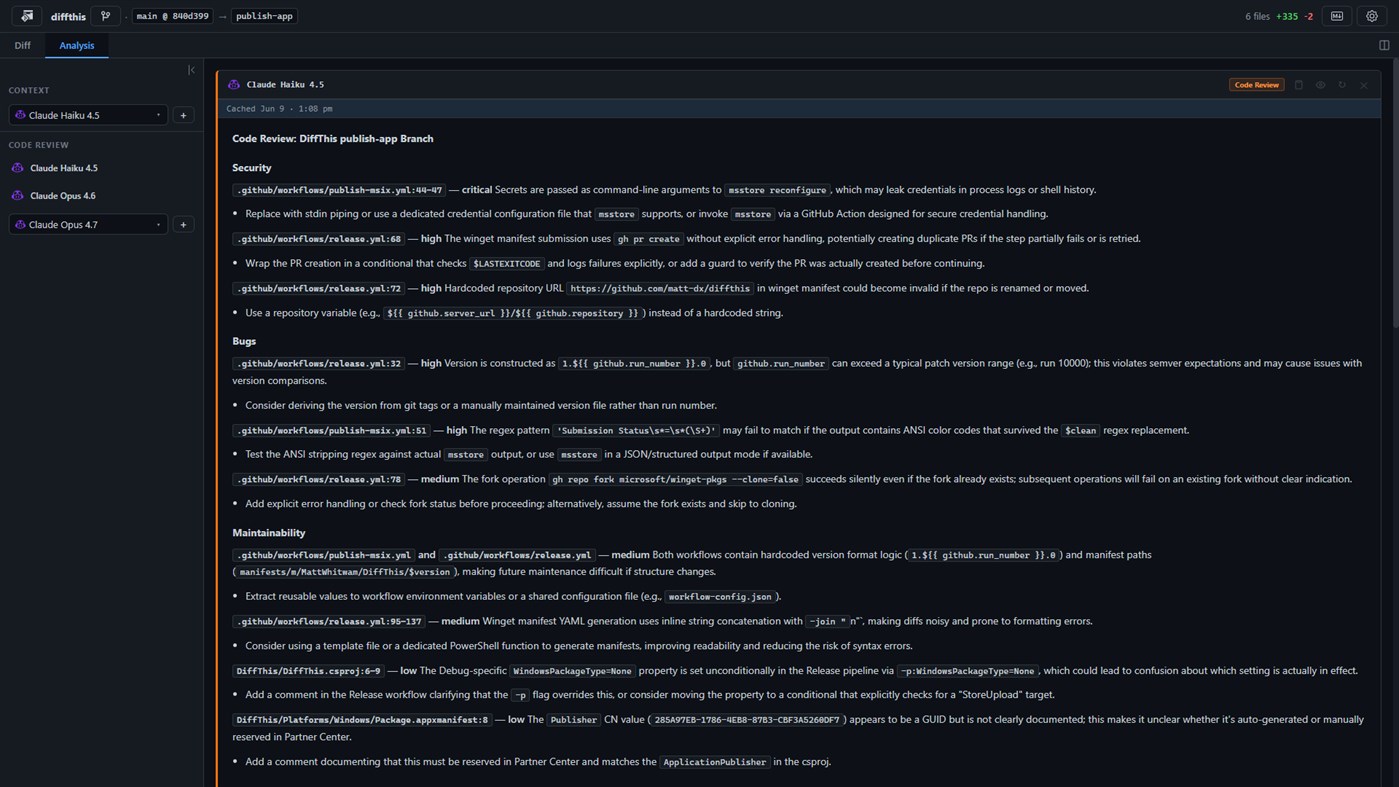Click the release.yml:72 file reference
Viewport: 1399px width, 787px height.
point(318,288)
